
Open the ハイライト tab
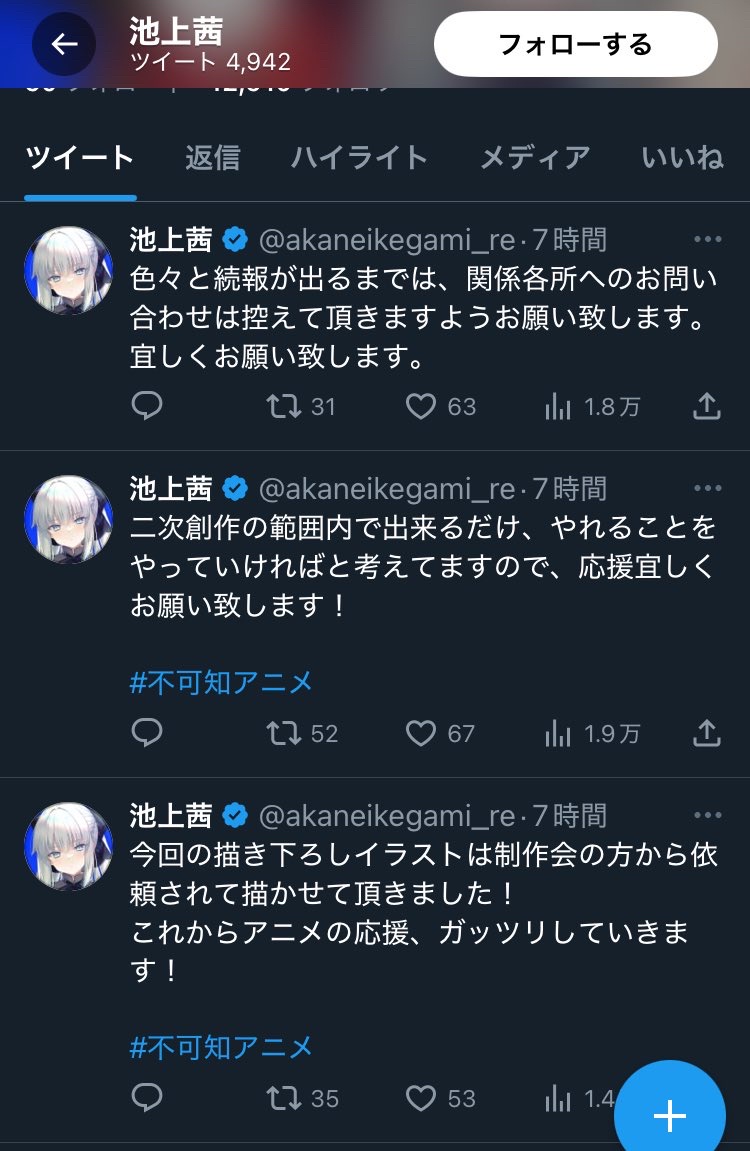[x=359, y=158]
